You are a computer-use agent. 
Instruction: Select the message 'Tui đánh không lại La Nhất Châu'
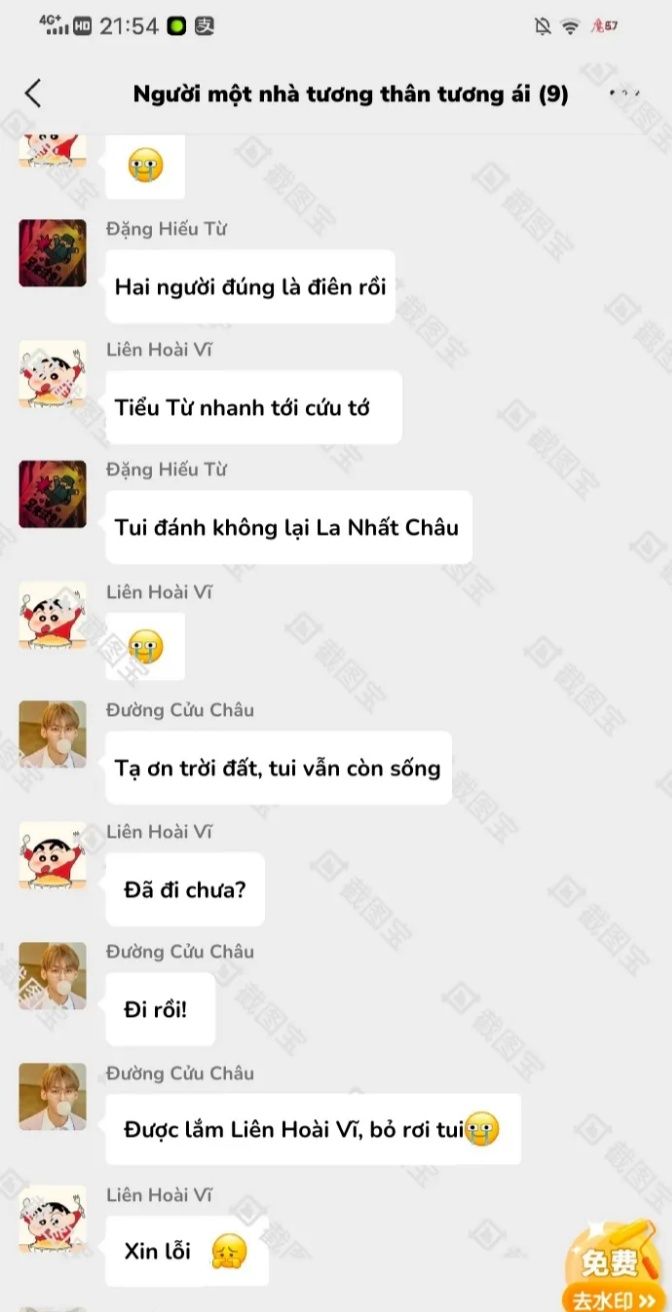pyautogui.click(x=289, y=527)
